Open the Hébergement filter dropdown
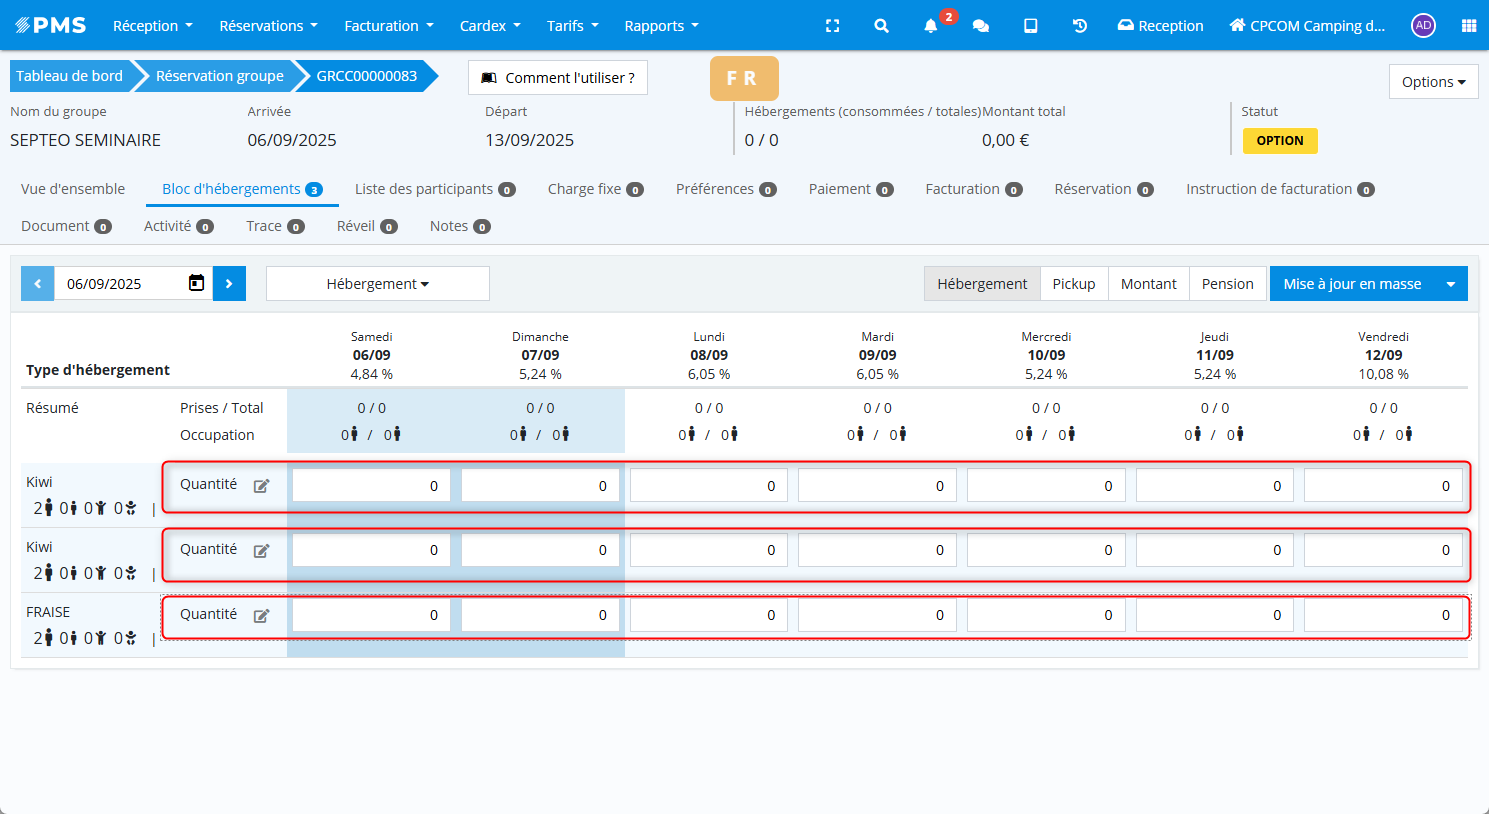 [x=377, y=284]
